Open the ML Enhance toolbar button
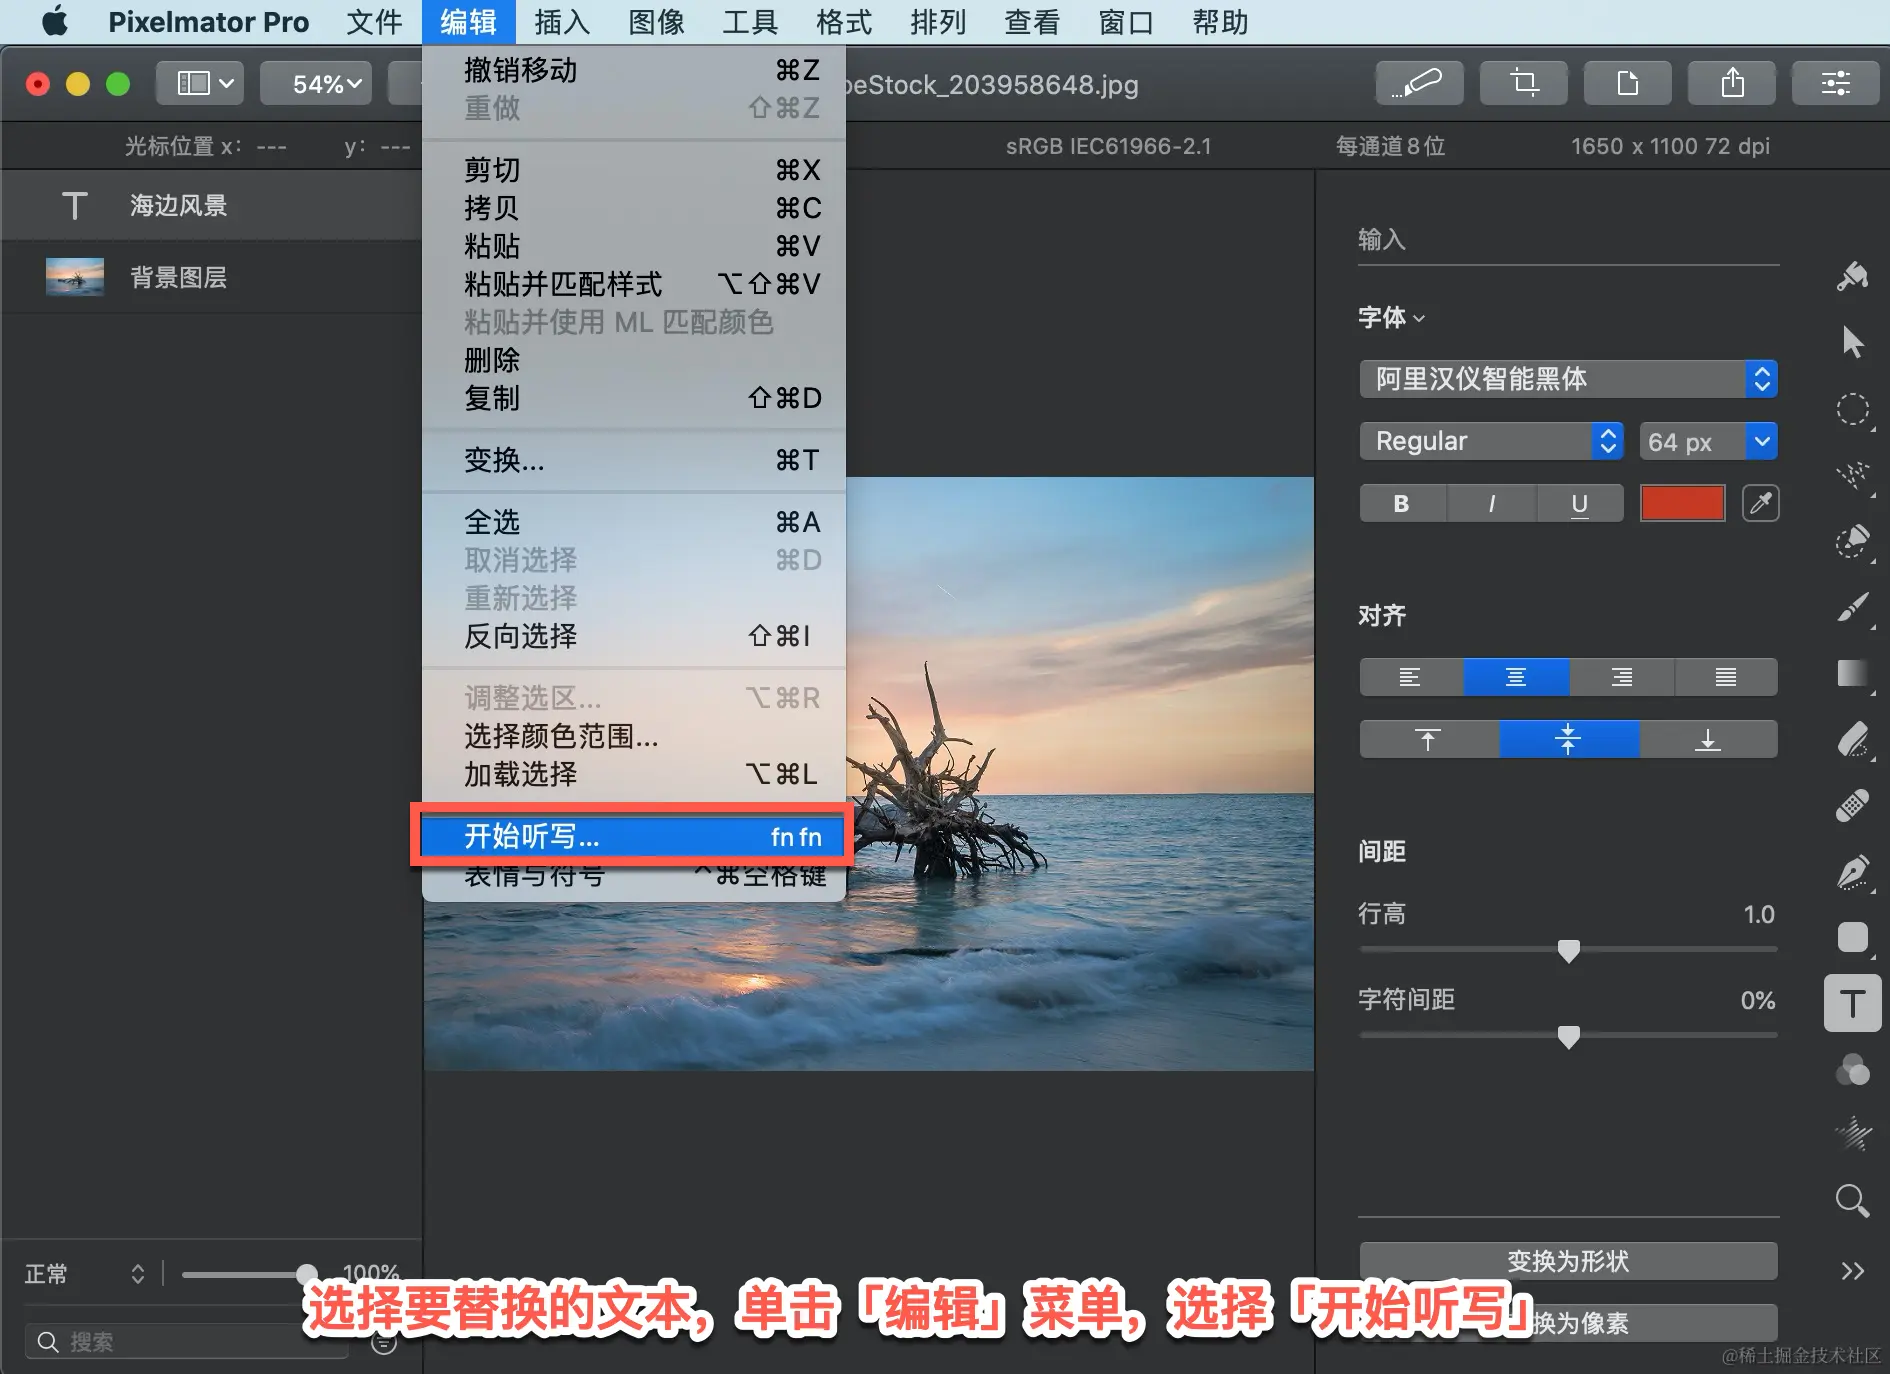 (1419, 83)
